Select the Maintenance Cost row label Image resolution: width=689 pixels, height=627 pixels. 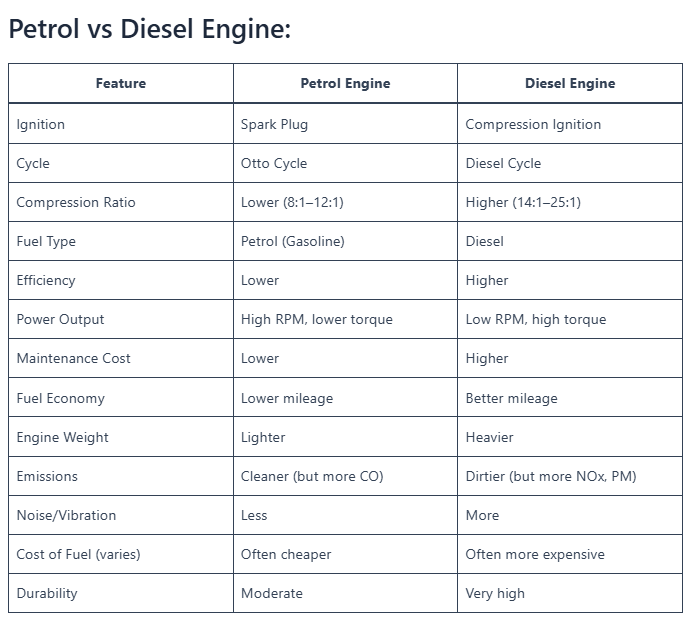[x=121, y=358]
